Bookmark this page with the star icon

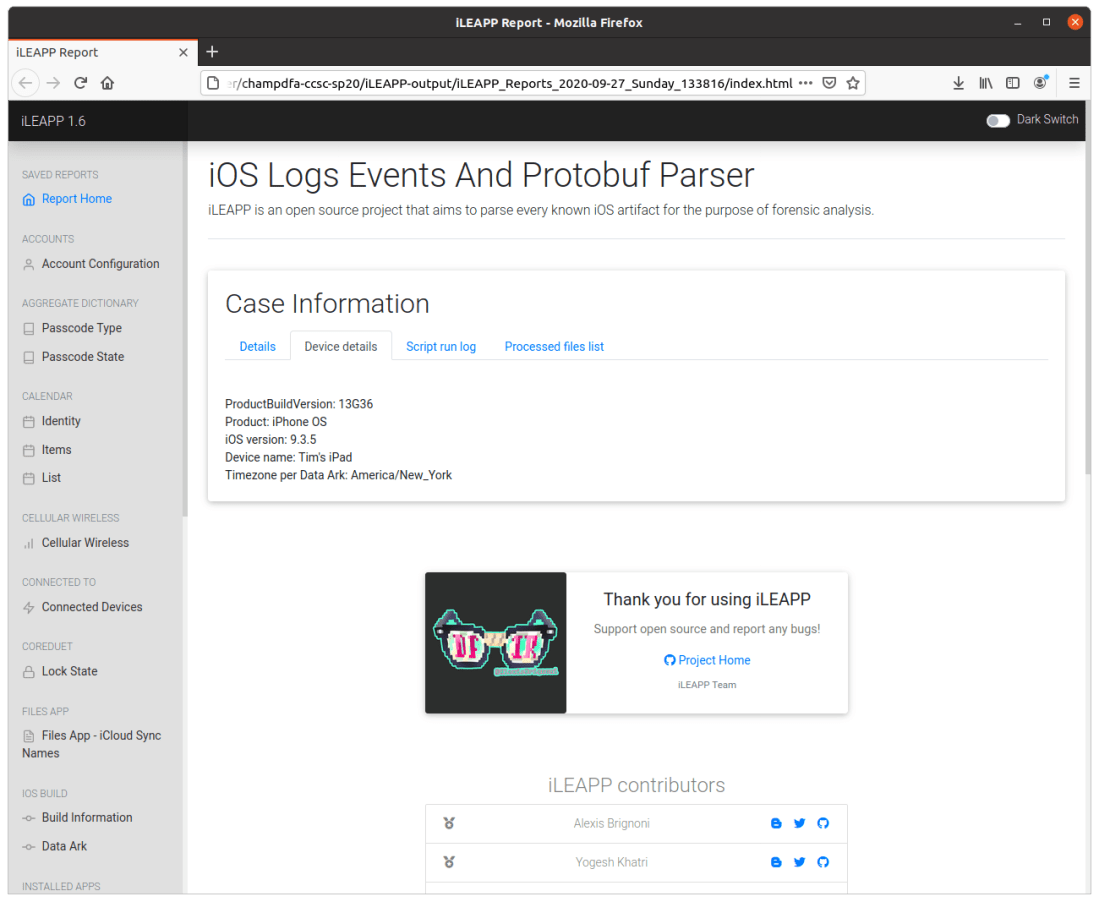(853, 83)
